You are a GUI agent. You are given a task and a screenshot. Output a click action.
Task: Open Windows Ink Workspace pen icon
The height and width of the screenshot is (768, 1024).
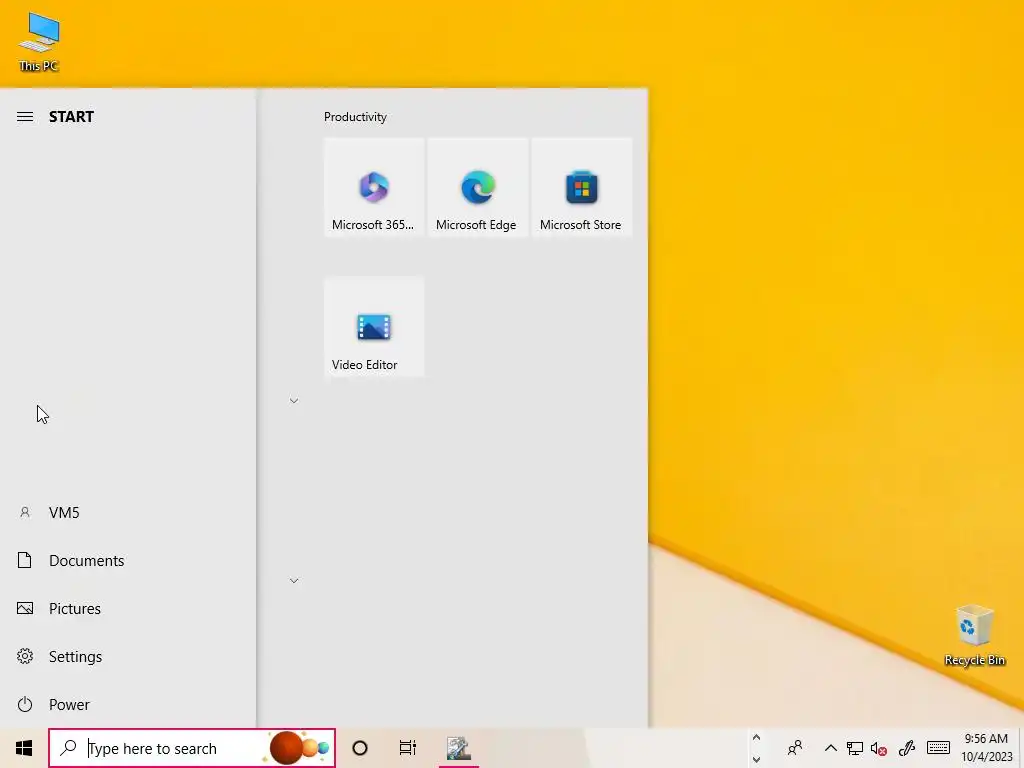(x=906, y=748)
